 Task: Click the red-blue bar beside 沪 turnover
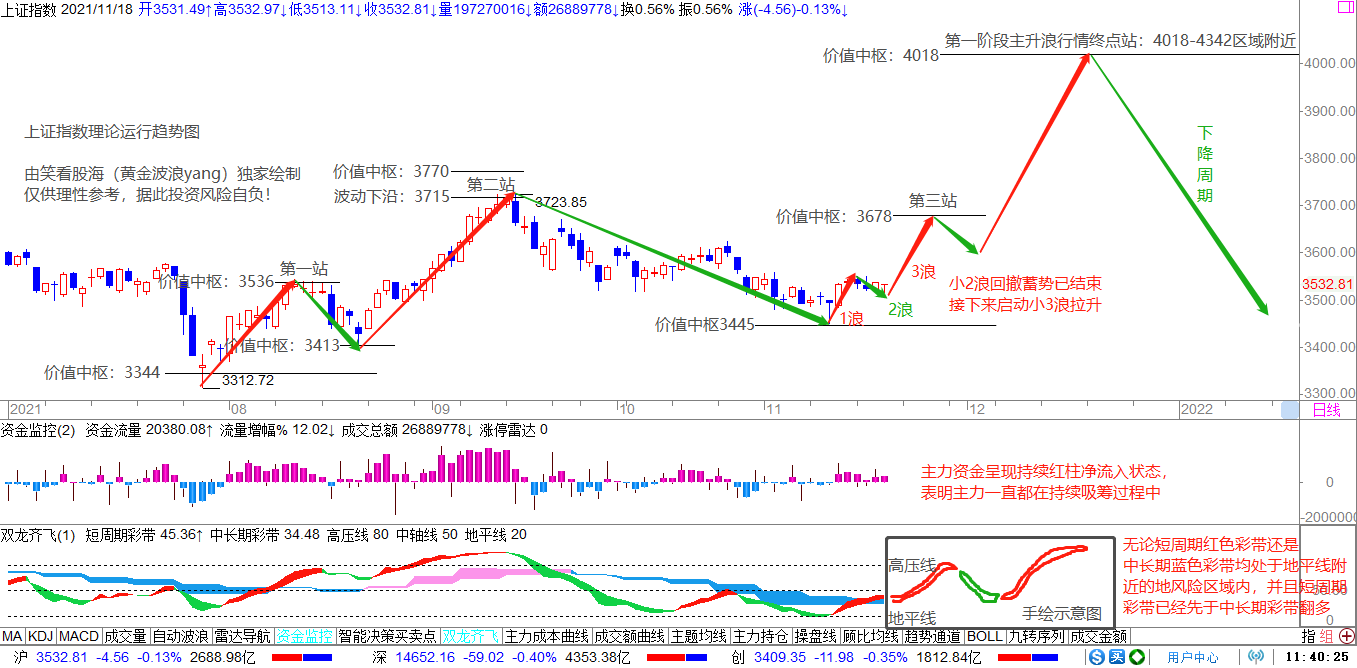click(303, 657)
